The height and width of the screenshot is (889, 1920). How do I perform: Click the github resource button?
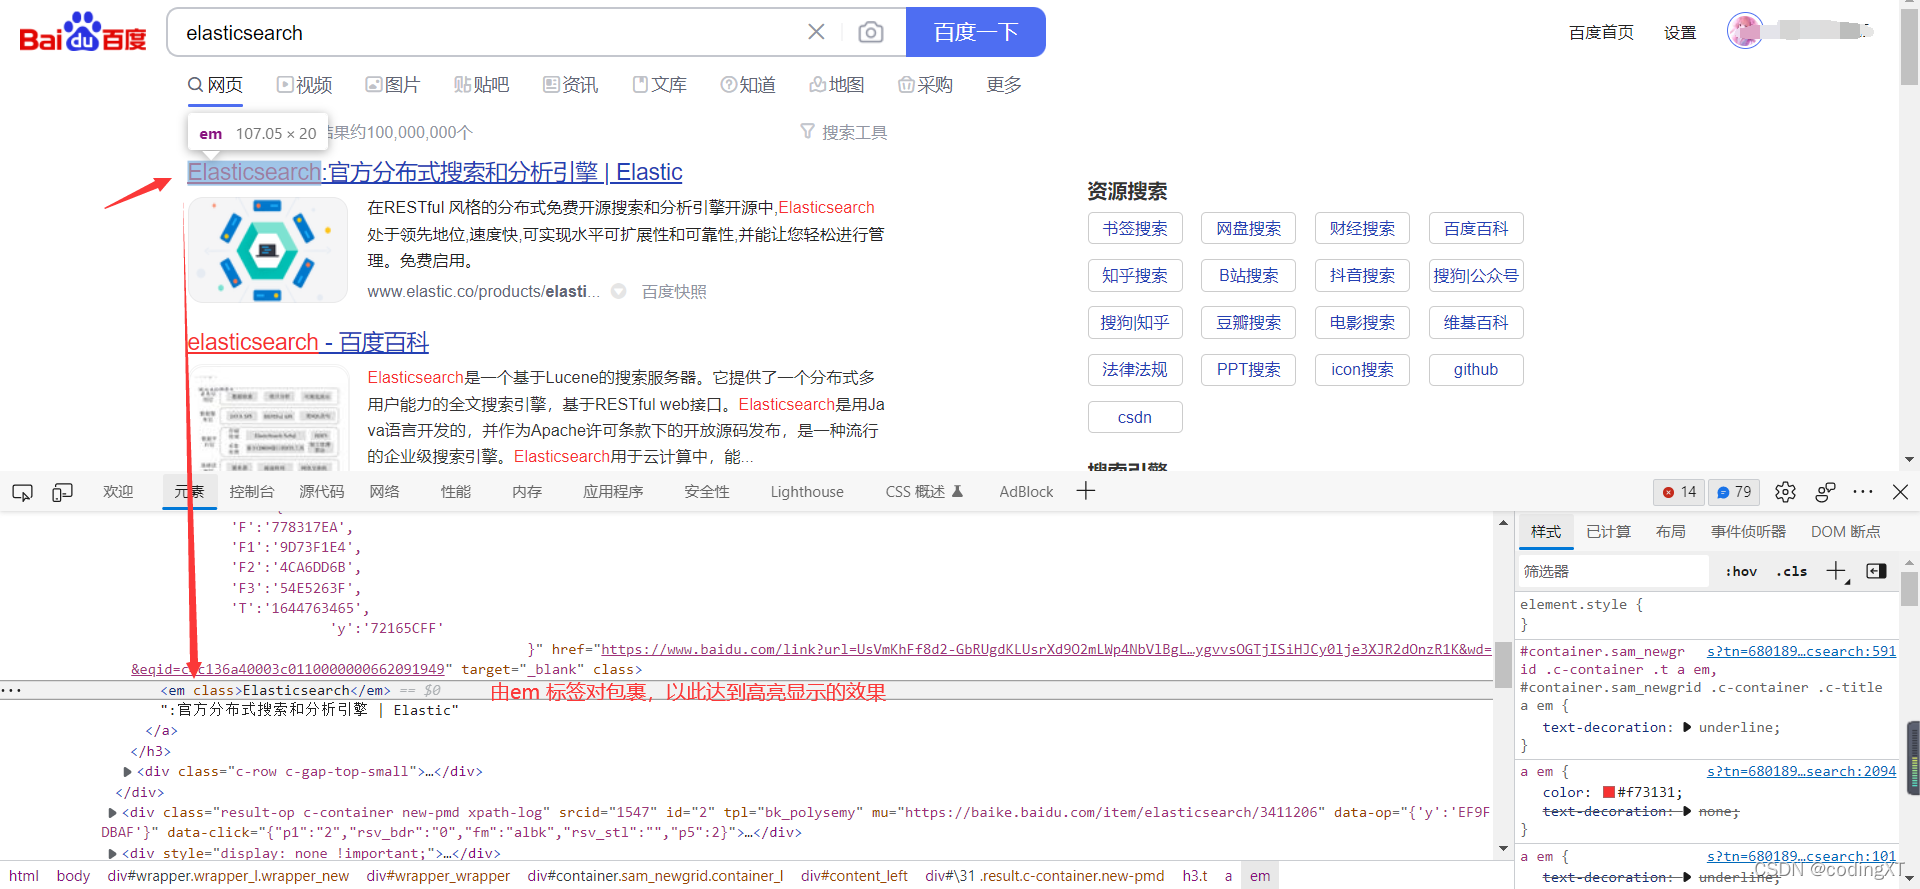1476,370
